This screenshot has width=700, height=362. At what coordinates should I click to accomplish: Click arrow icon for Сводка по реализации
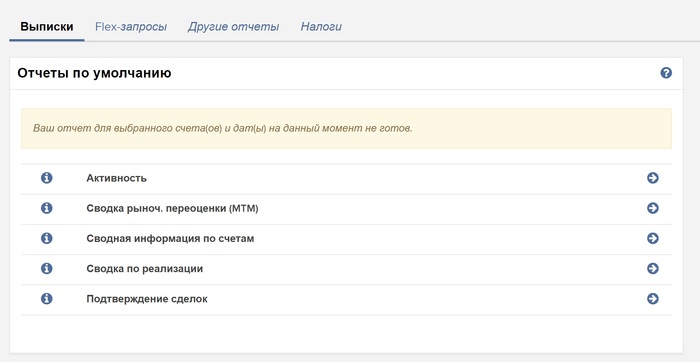pyautogui.click(x=653, y=268)
